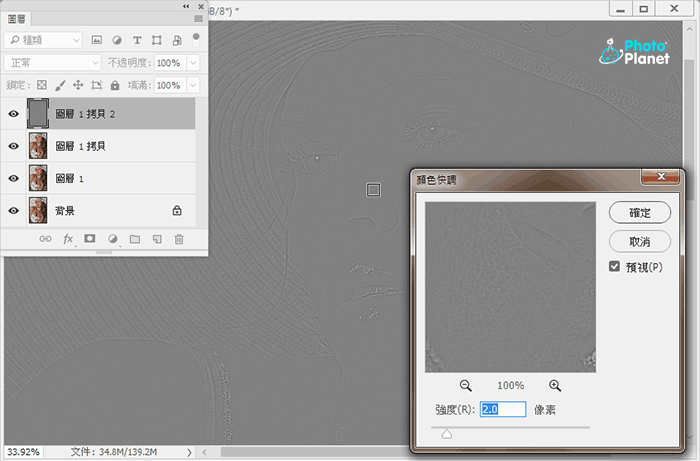The width and height of the screenshot is (700, 461).
Task: Lock image pixels brush icon
Action: click(60, 85)
